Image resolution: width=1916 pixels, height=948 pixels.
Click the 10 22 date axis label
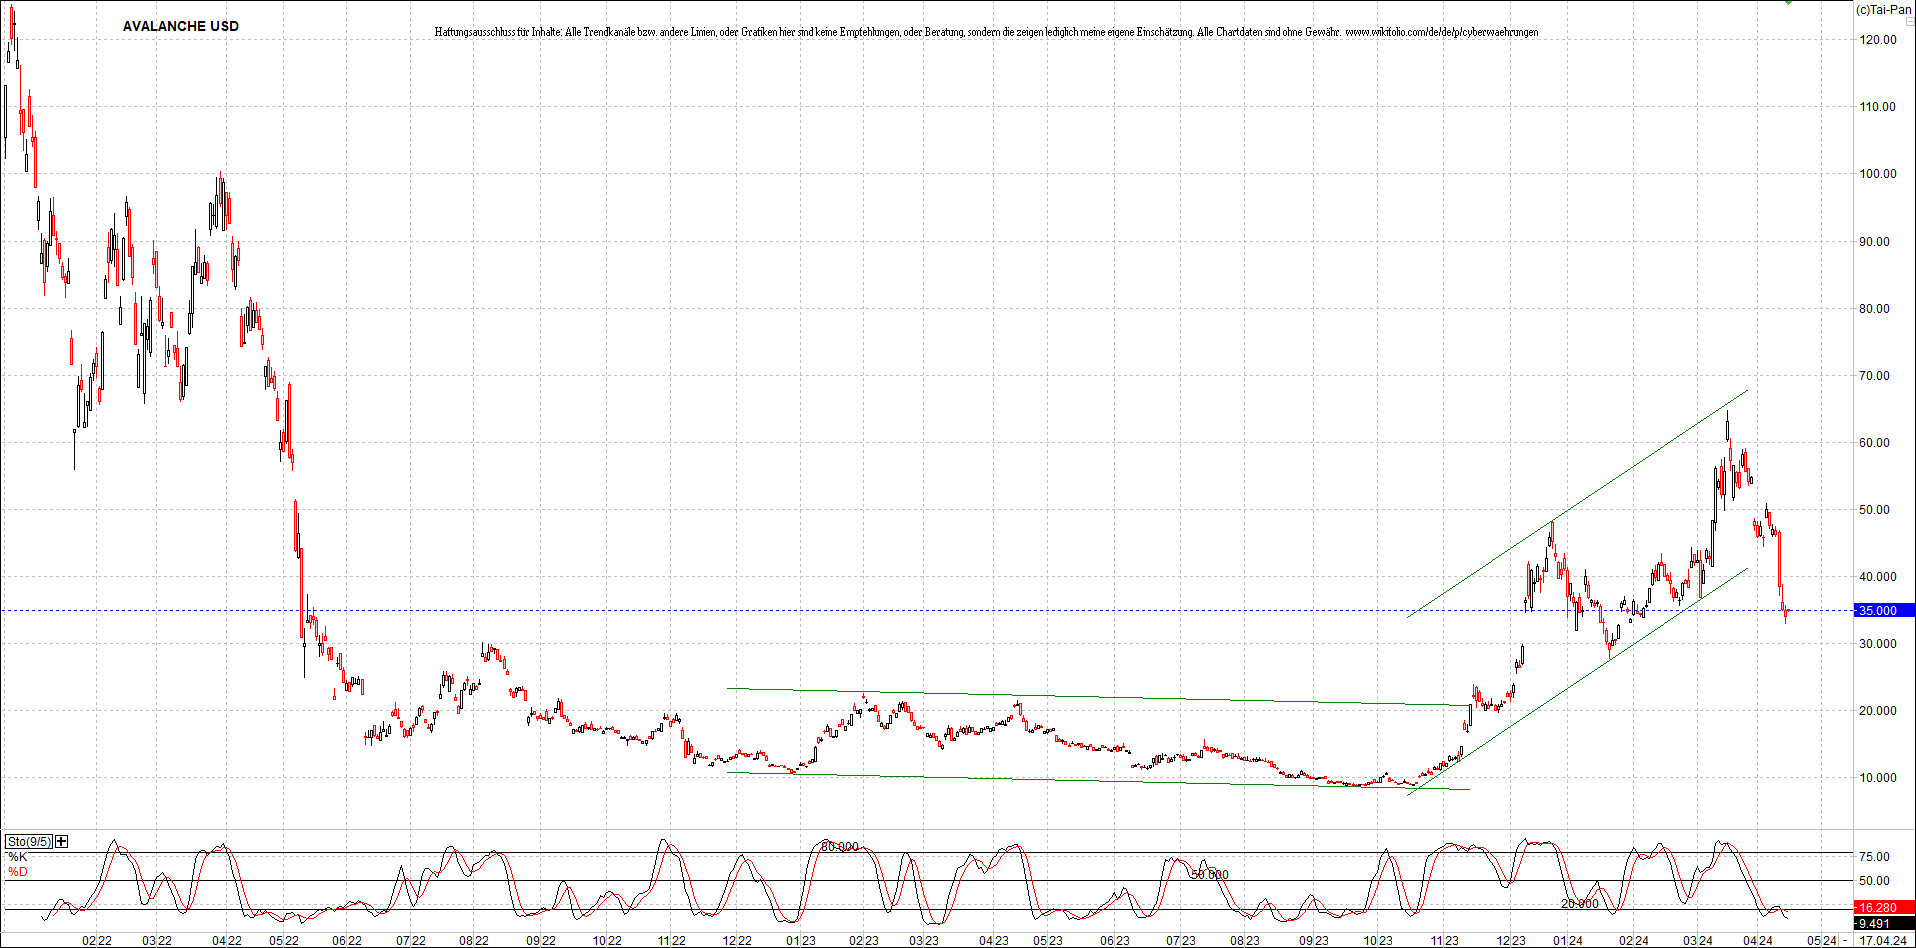607,941
